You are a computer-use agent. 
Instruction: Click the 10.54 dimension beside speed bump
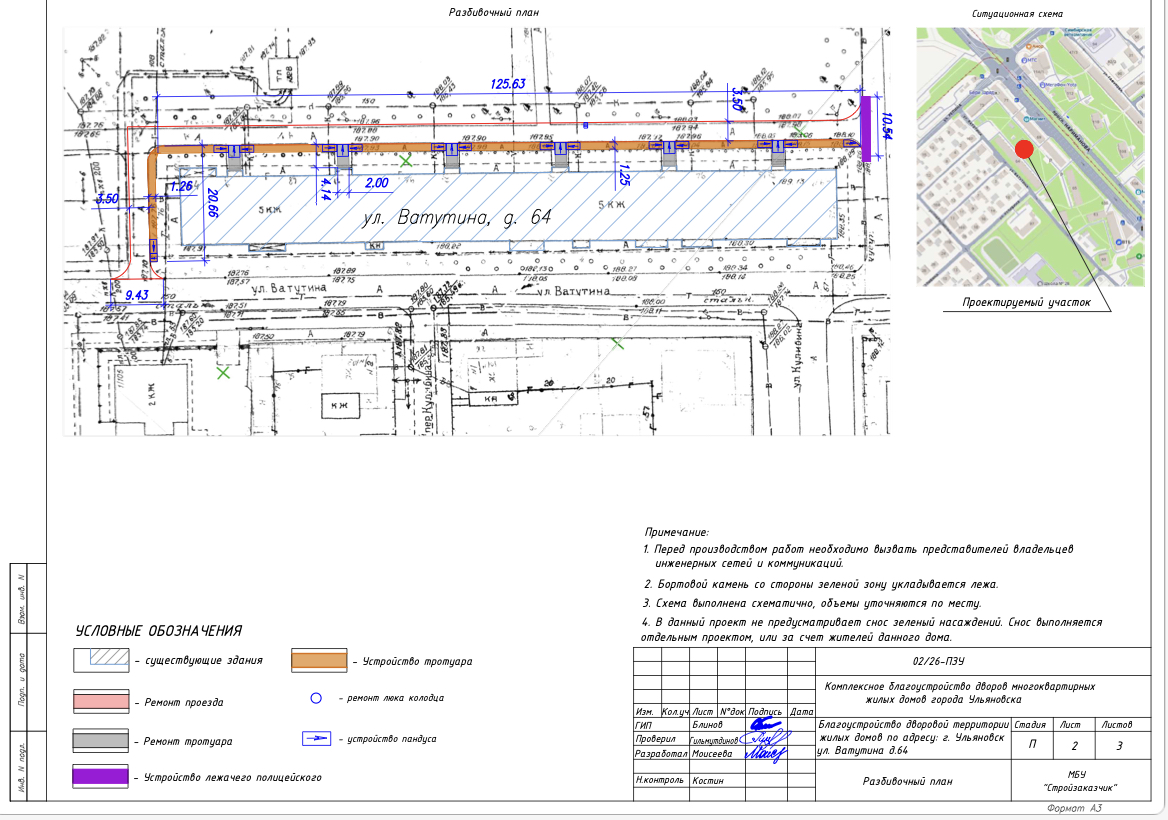886,127
